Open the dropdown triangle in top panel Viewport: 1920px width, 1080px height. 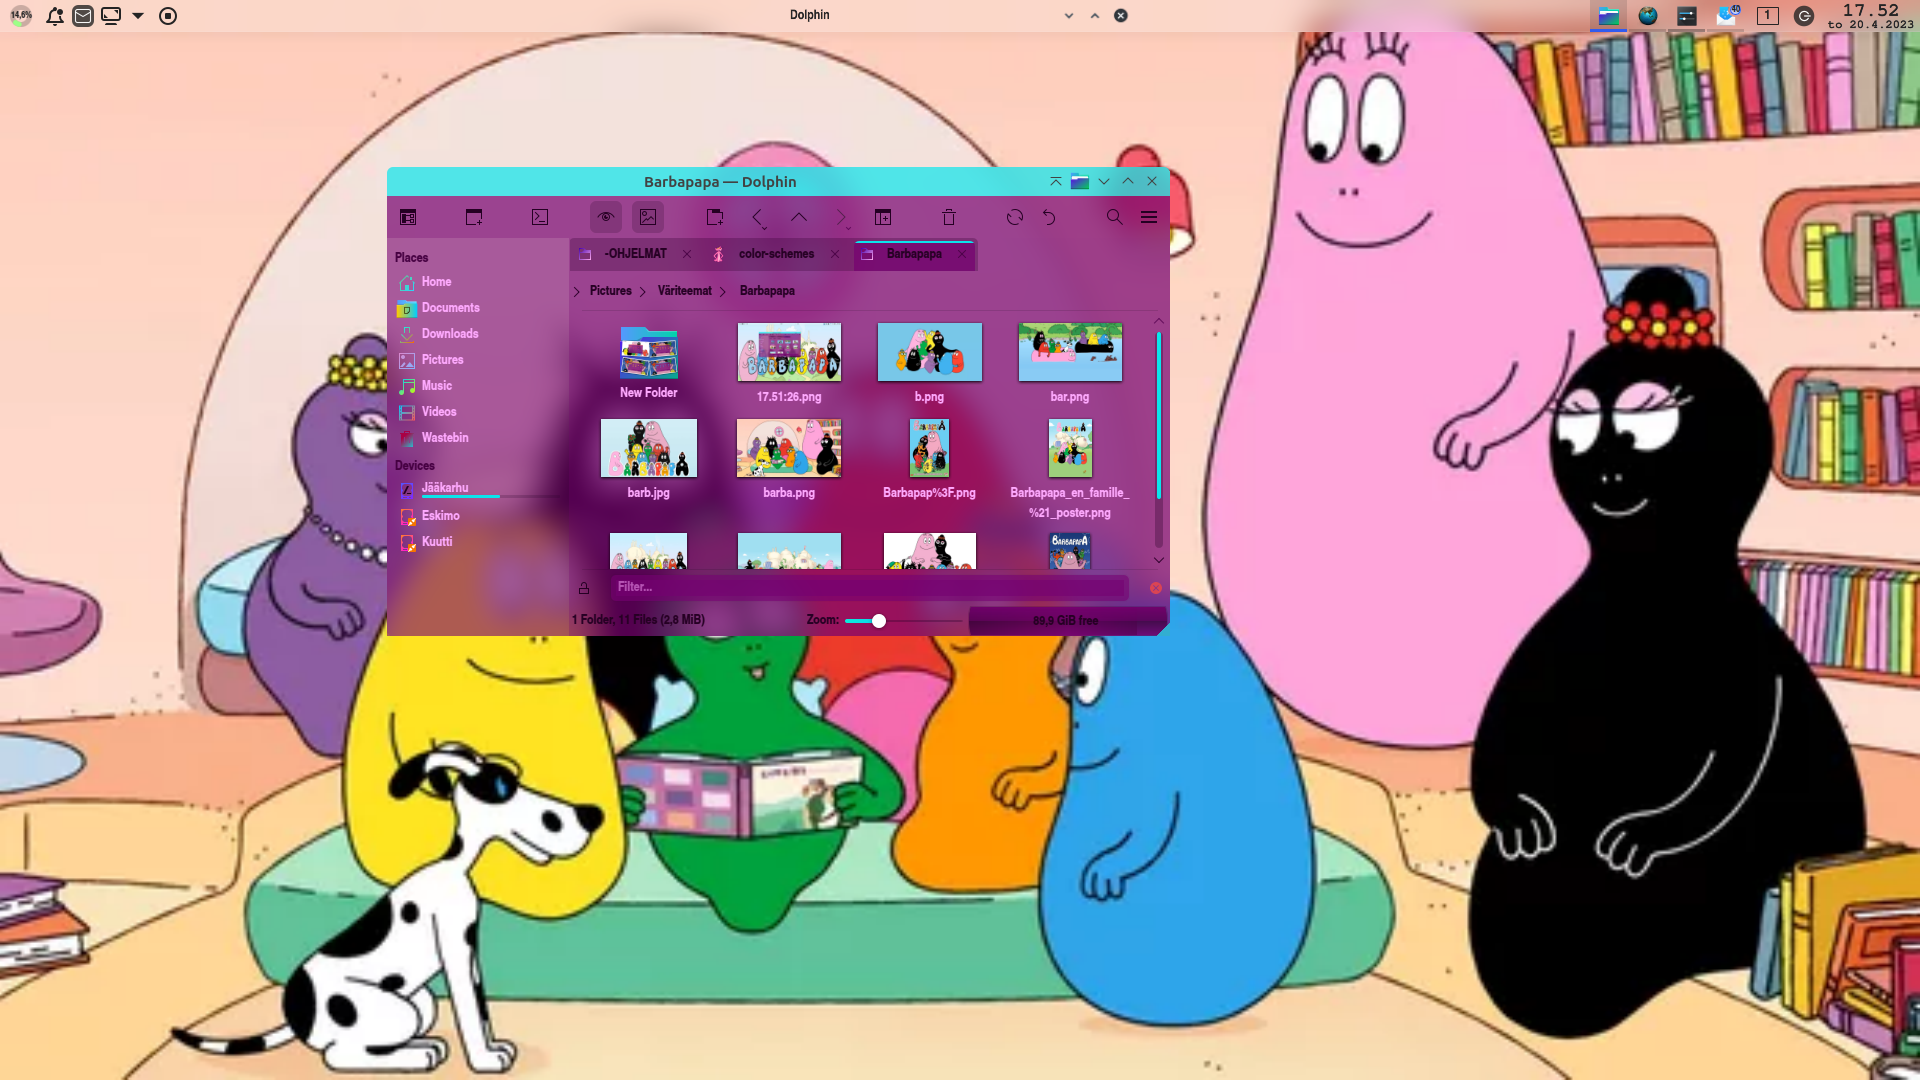tap(138, 16)
